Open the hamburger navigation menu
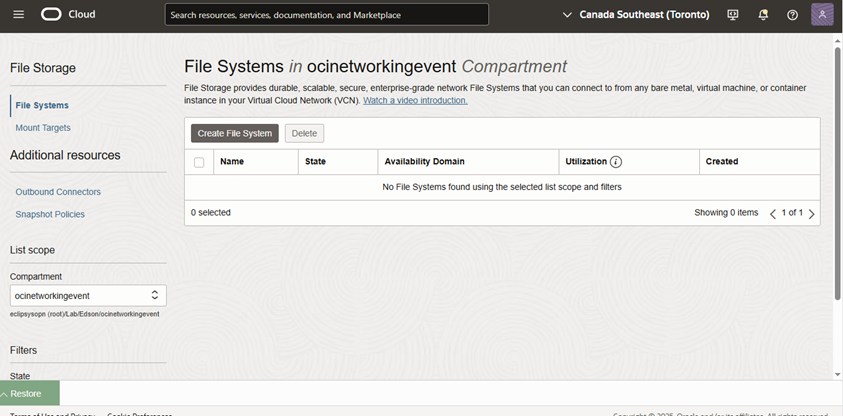This screenshot has width=843, height=416. [18, 15]
